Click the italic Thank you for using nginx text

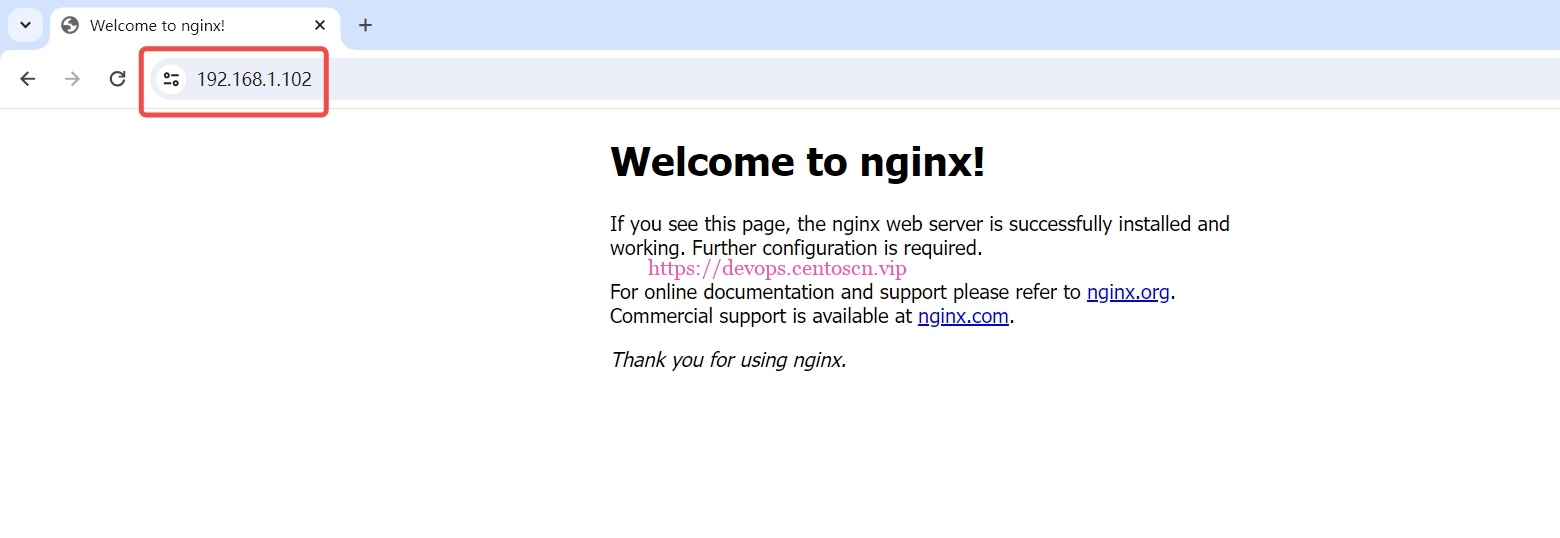(x=728, y=360)
